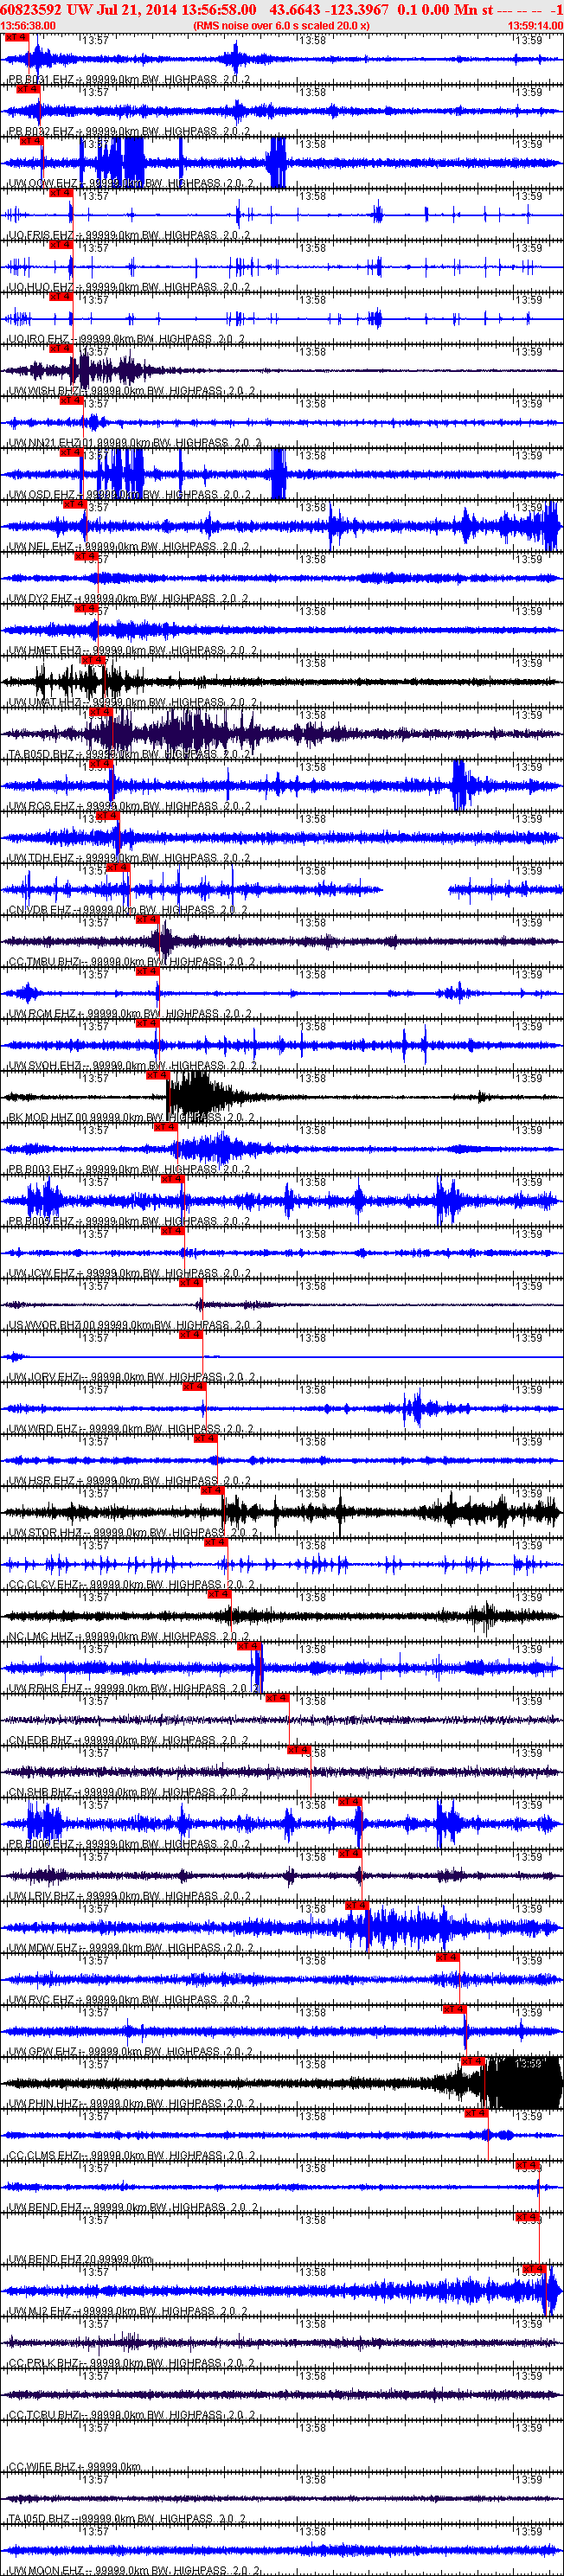Click the start time 13:56:38.00

click(28, 25)
